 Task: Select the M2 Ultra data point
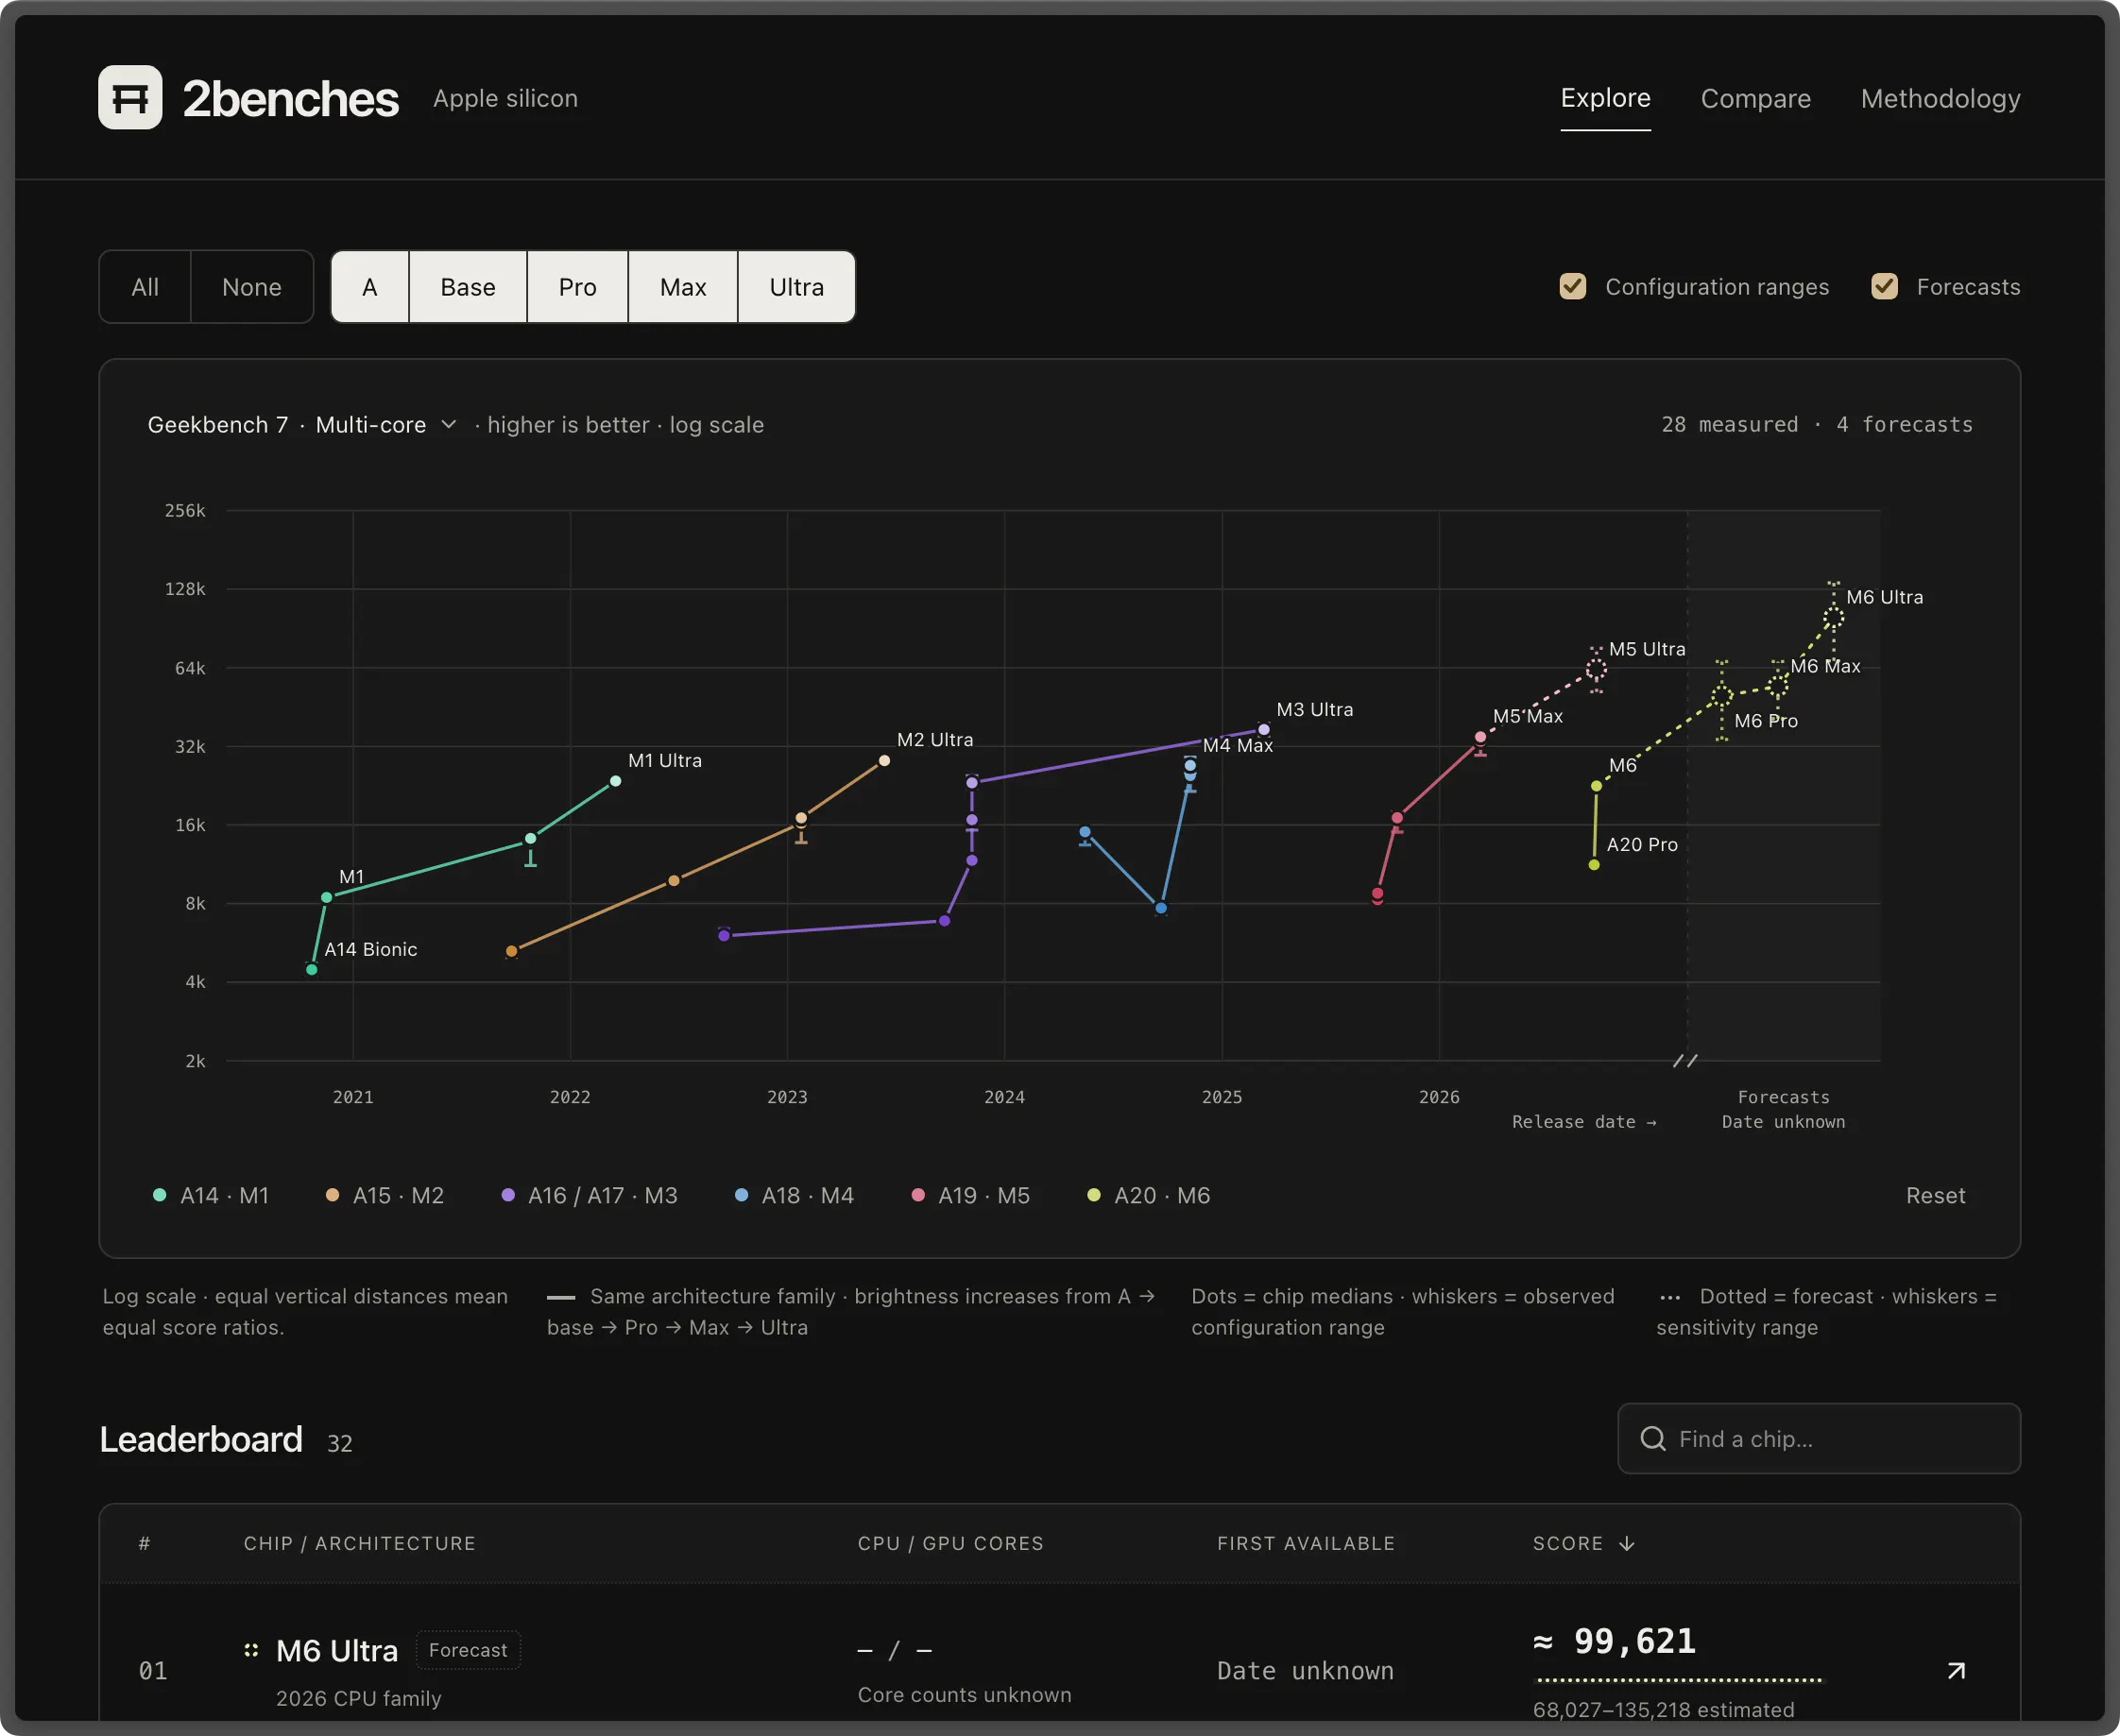(x=884, y=761)
